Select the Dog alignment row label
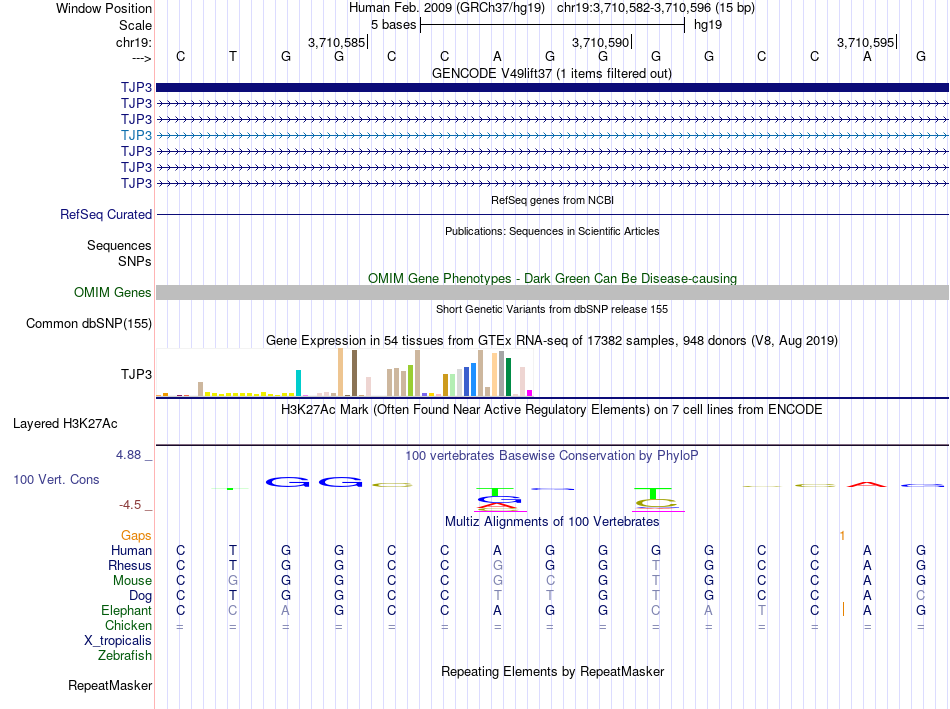Viewport: 950px width, 709px height. pyautogui.click(x=140, y=596)
